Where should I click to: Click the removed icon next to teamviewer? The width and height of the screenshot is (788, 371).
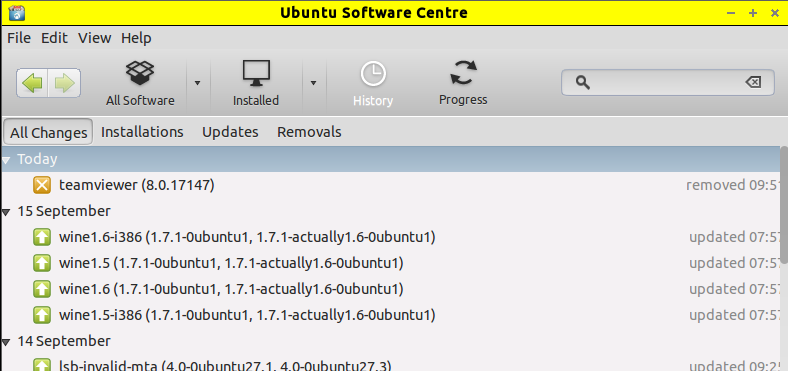[42, 186]
